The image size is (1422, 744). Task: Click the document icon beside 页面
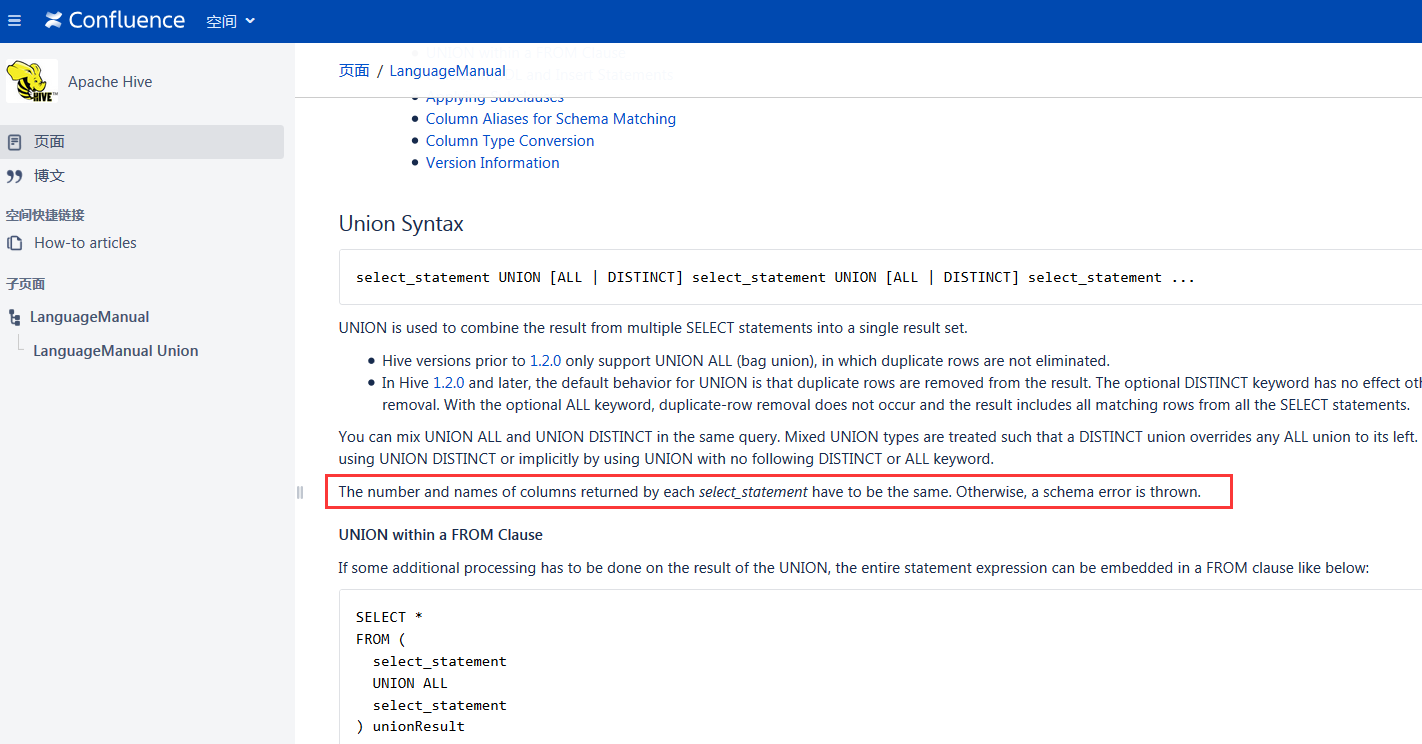coord(14,141)
